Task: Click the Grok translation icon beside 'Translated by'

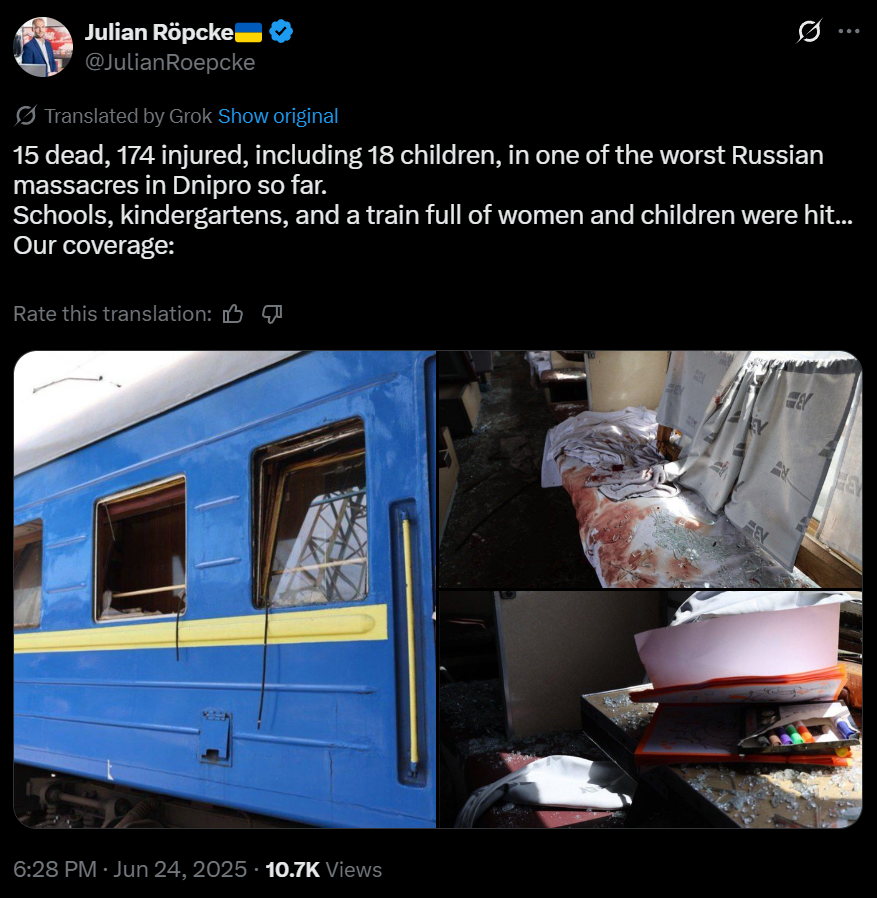Action: pos(26,116)
